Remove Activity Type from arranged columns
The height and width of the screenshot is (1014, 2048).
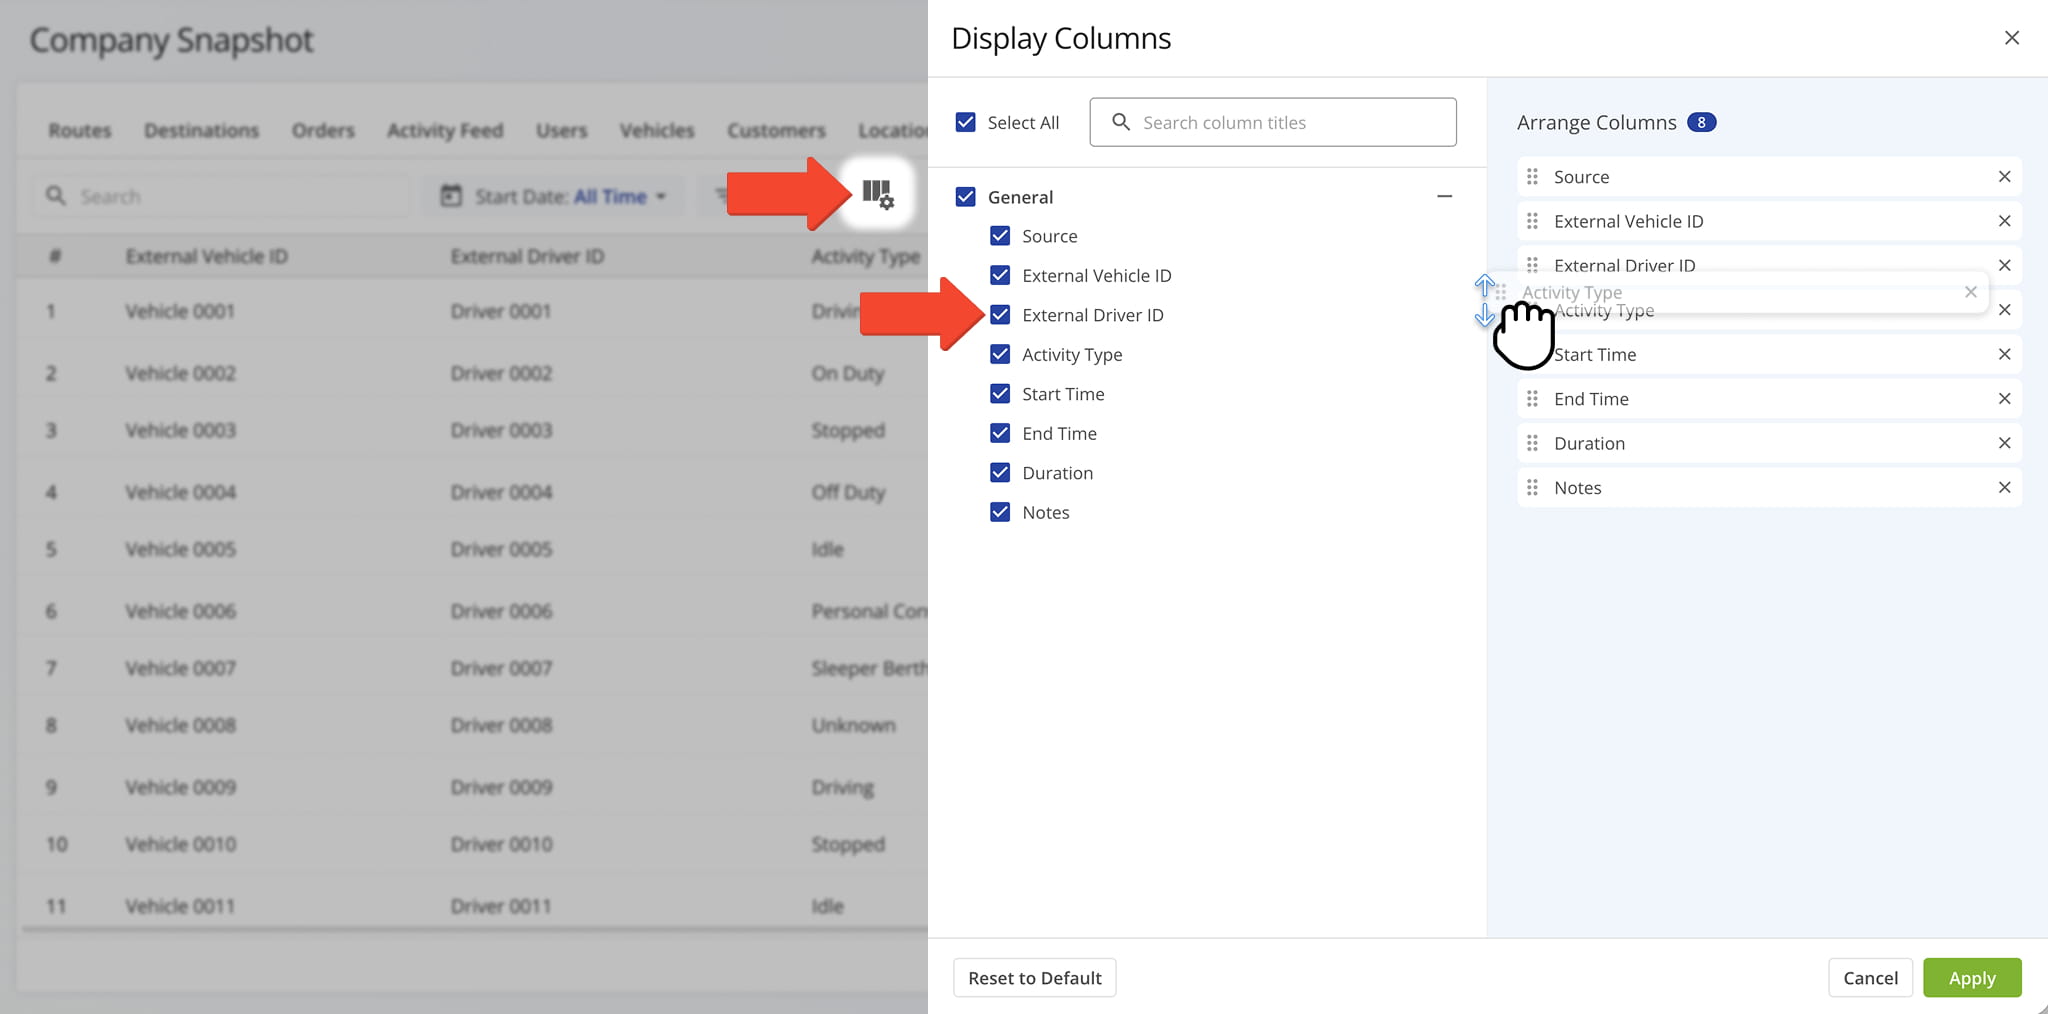(2004, 310)
